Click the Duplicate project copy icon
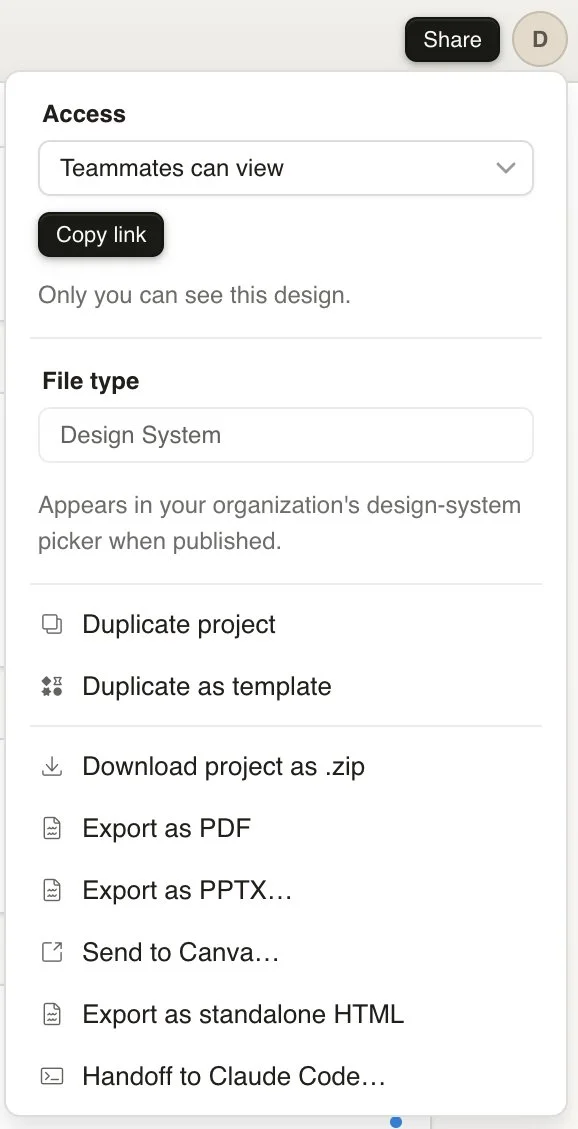578x1129 pixels. (52, 624)
